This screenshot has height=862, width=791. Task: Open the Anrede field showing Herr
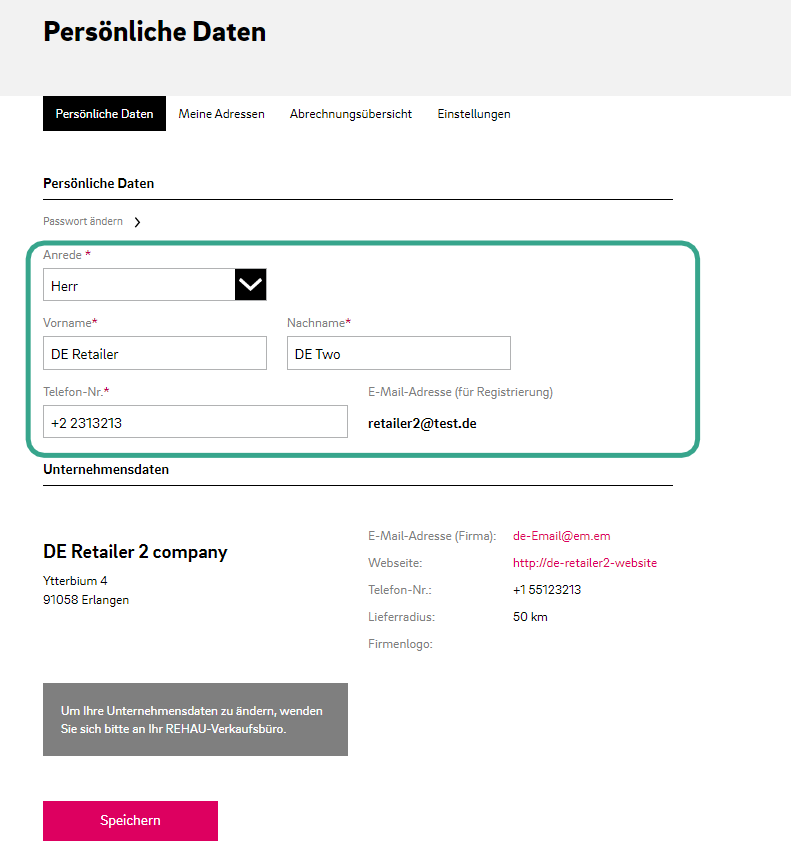[139, 285]
